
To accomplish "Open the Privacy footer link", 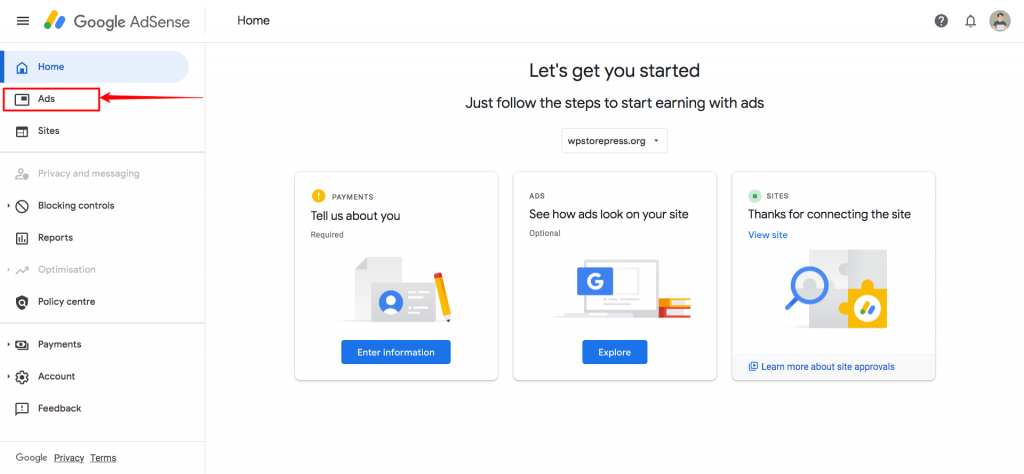I will tap(69, 458).
